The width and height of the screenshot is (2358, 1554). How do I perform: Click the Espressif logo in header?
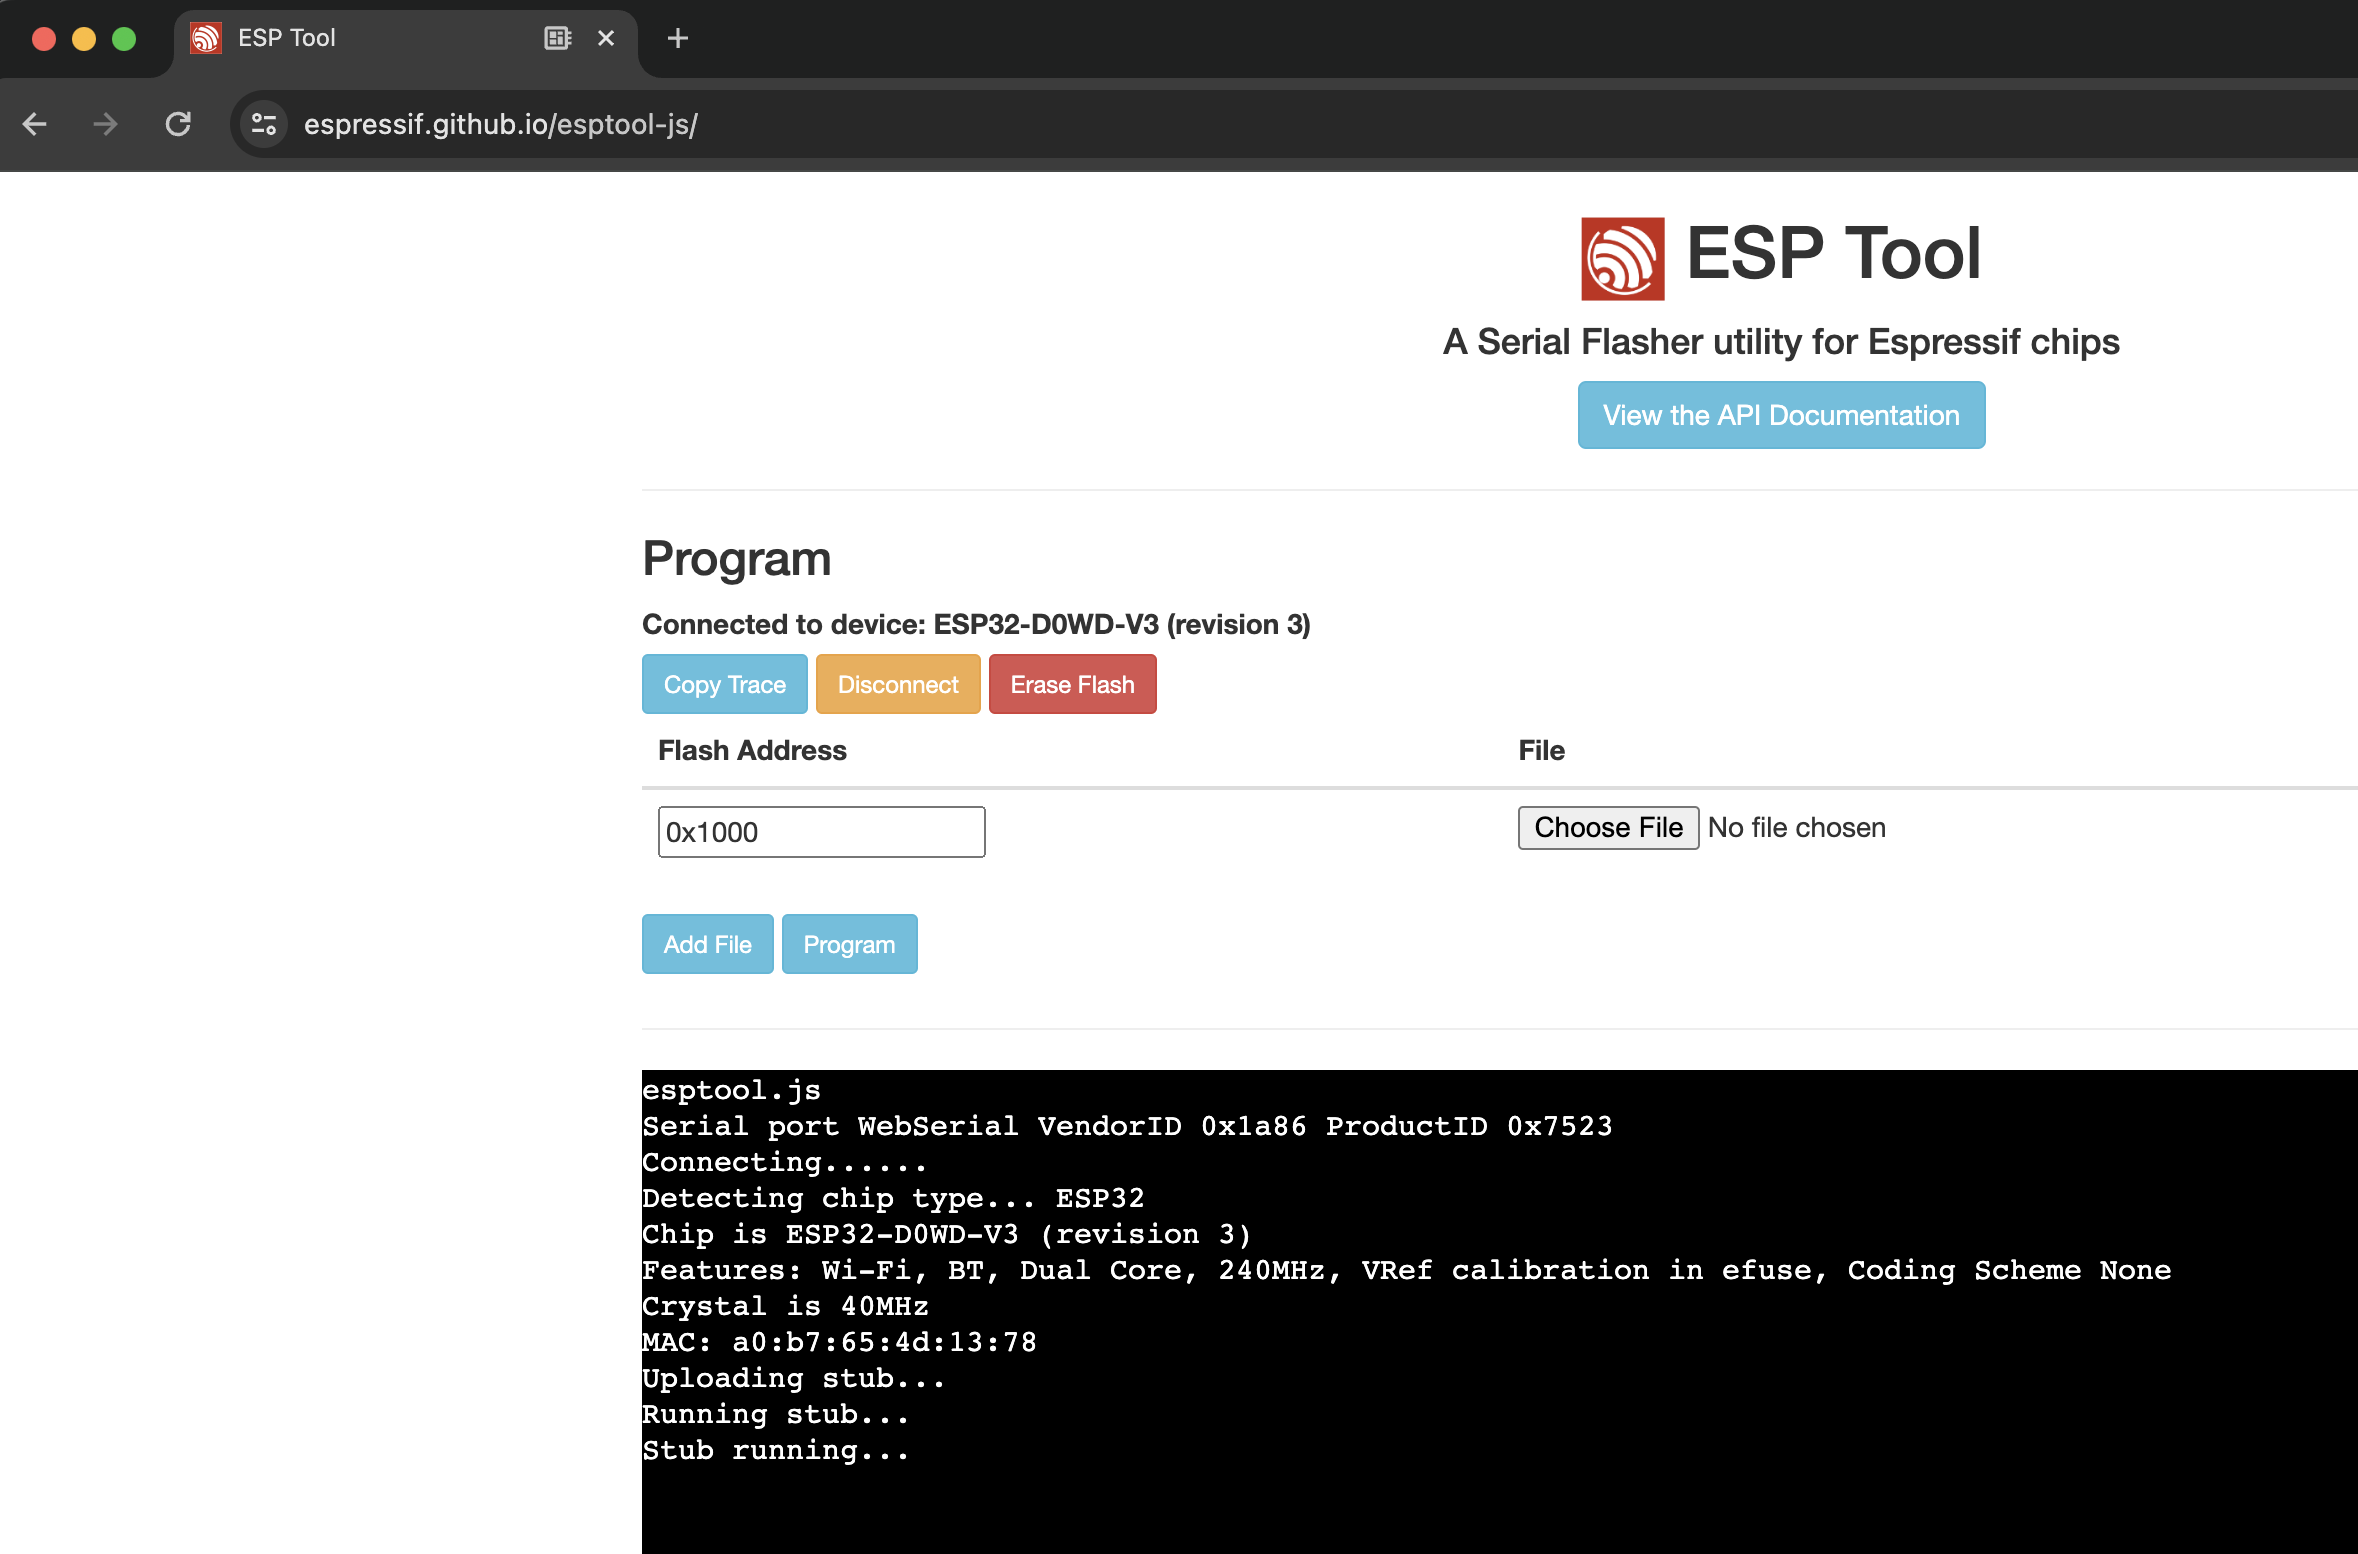click(x=1622, y=258)
